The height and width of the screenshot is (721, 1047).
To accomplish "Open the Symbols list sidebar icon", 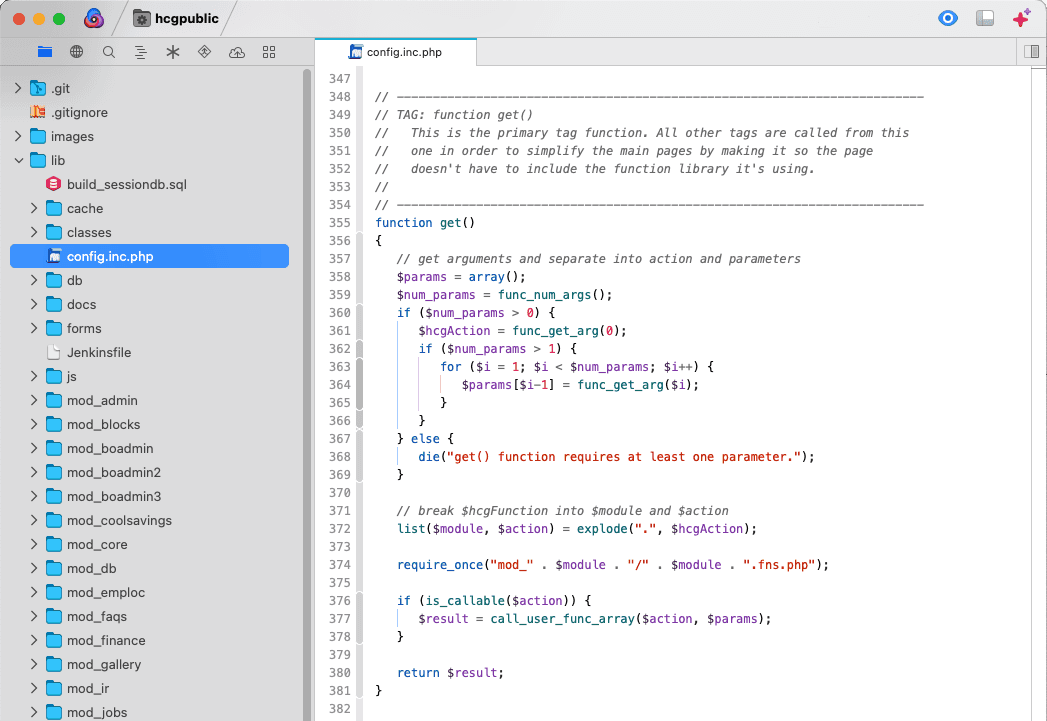I will [x=140, y=52].
